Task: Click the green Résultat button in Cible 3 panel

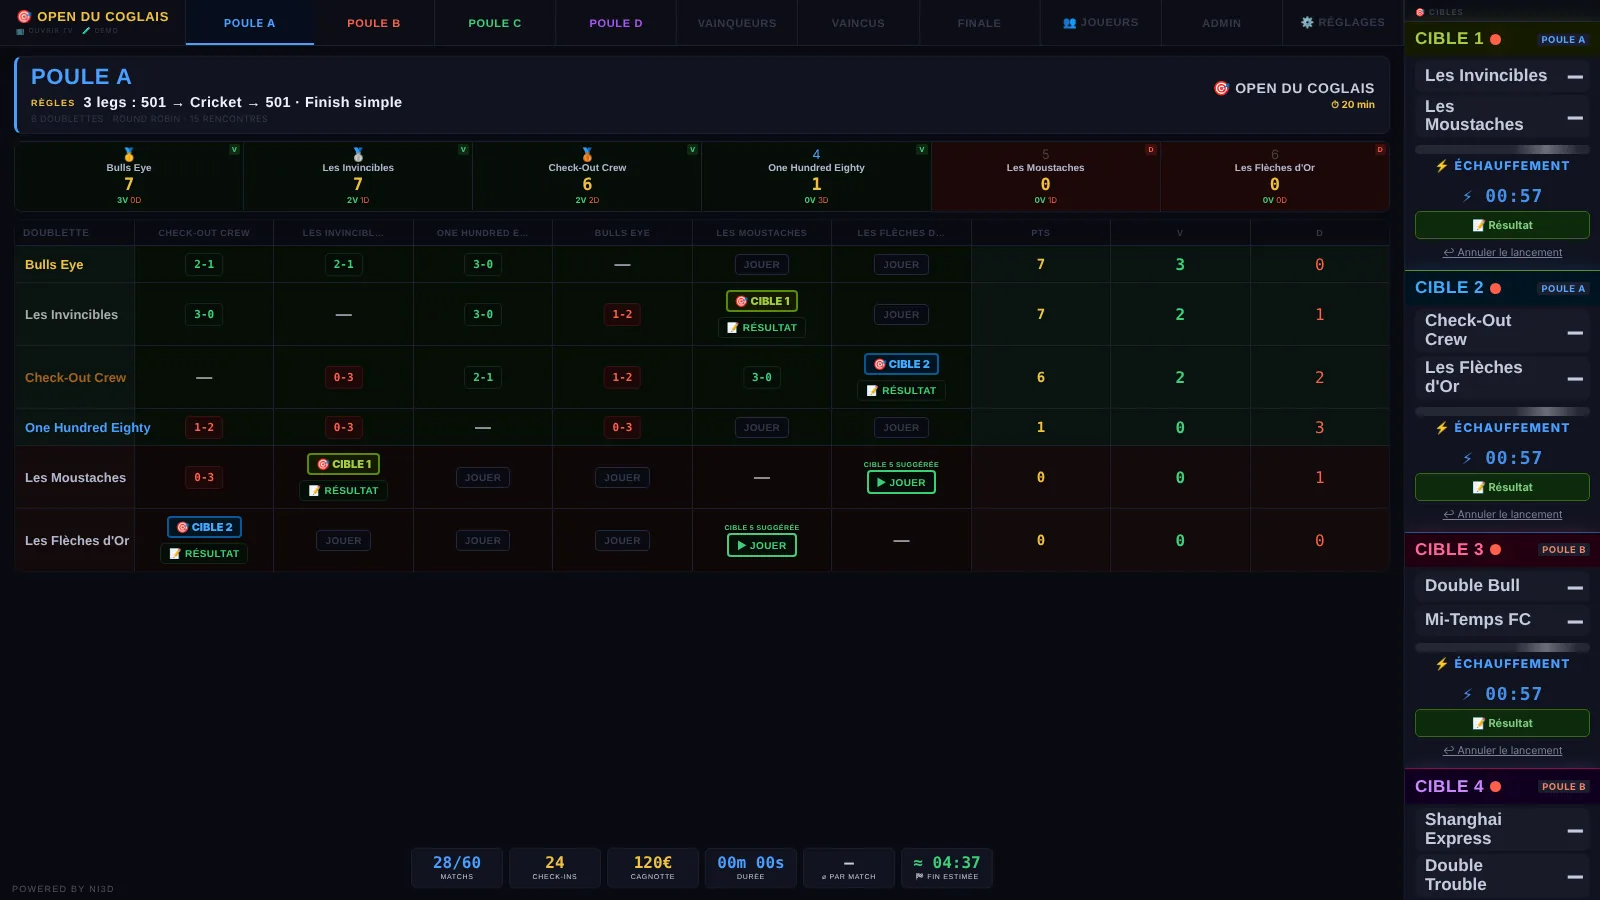Action: click(x=1502, y=723)
